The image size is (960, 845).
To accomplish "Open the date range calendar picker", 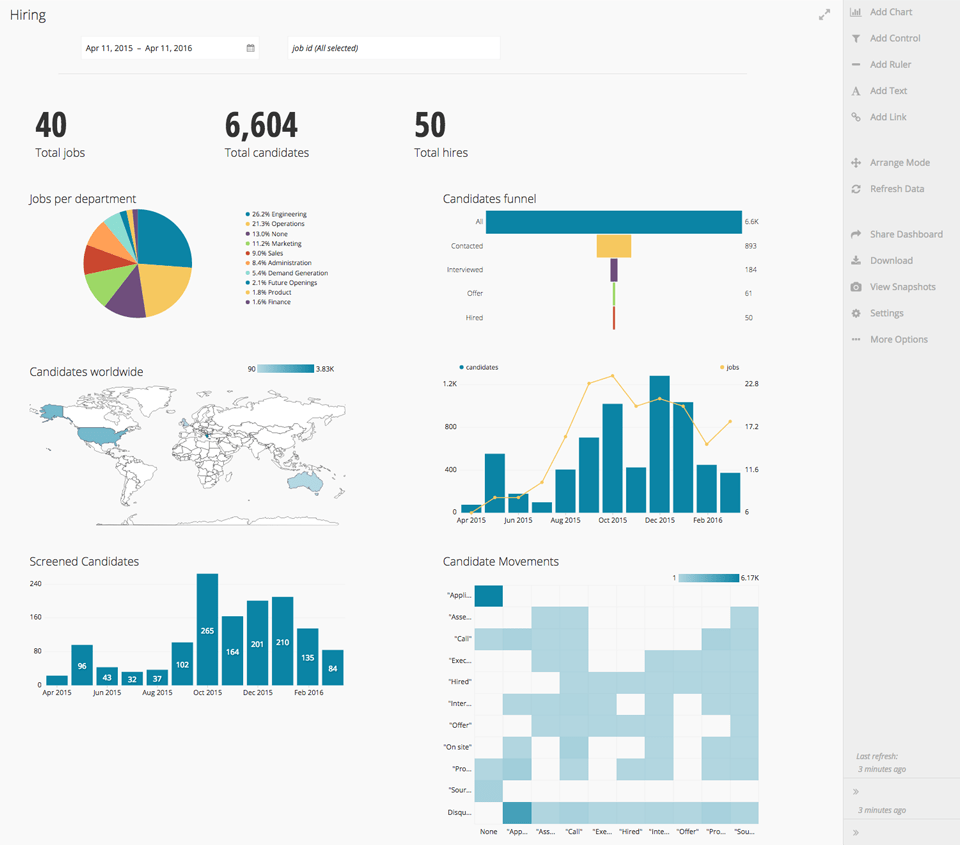I will 250,47.
